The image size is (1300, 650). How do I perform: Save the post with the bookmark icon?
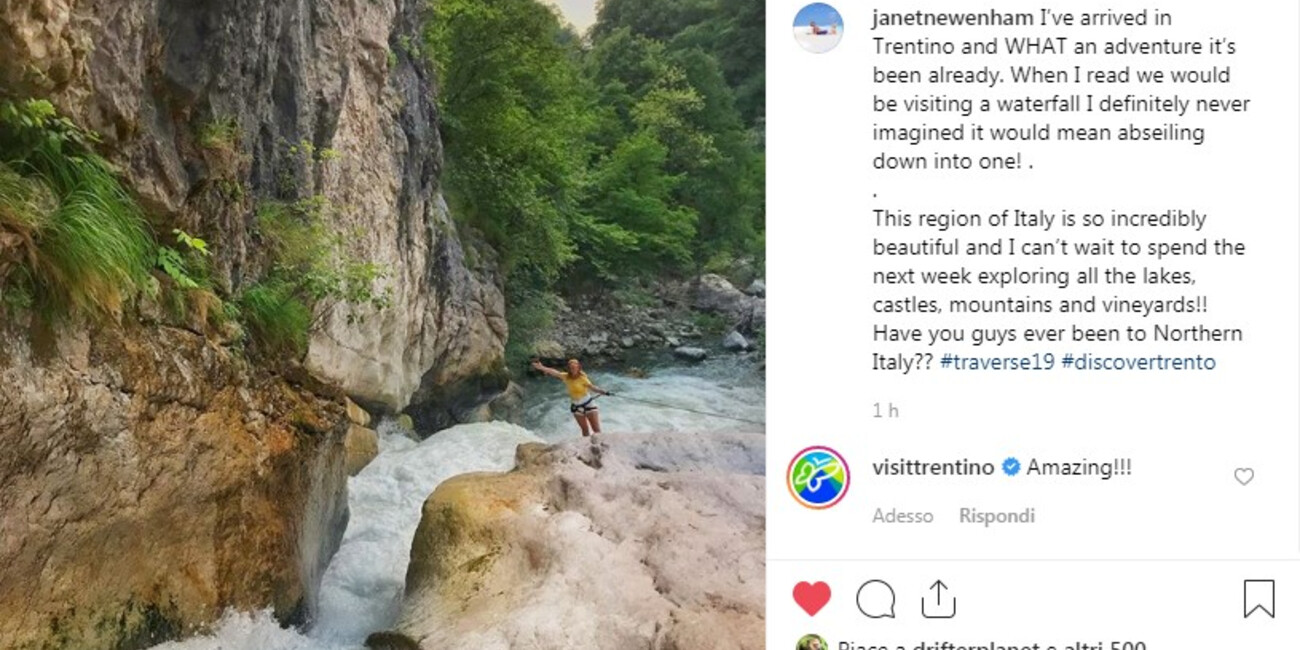(1258, 595)
